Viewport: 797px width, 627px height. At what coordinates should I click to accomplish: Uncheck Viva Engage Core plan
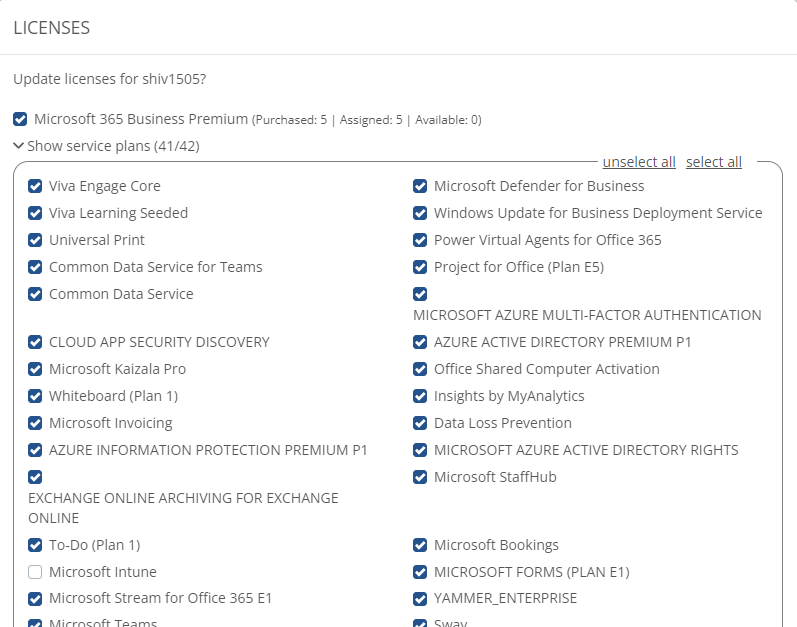pyautogui.click(x=35, y=186)
